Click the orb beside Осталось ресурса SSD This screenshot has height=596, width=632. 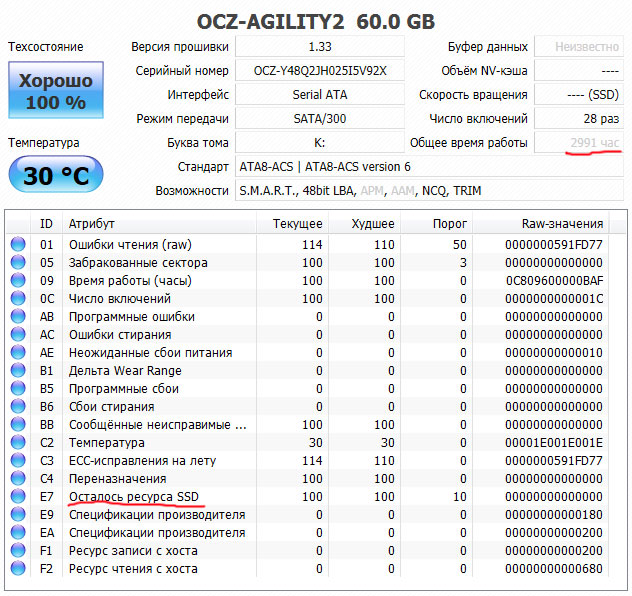(x=18, y=496)
